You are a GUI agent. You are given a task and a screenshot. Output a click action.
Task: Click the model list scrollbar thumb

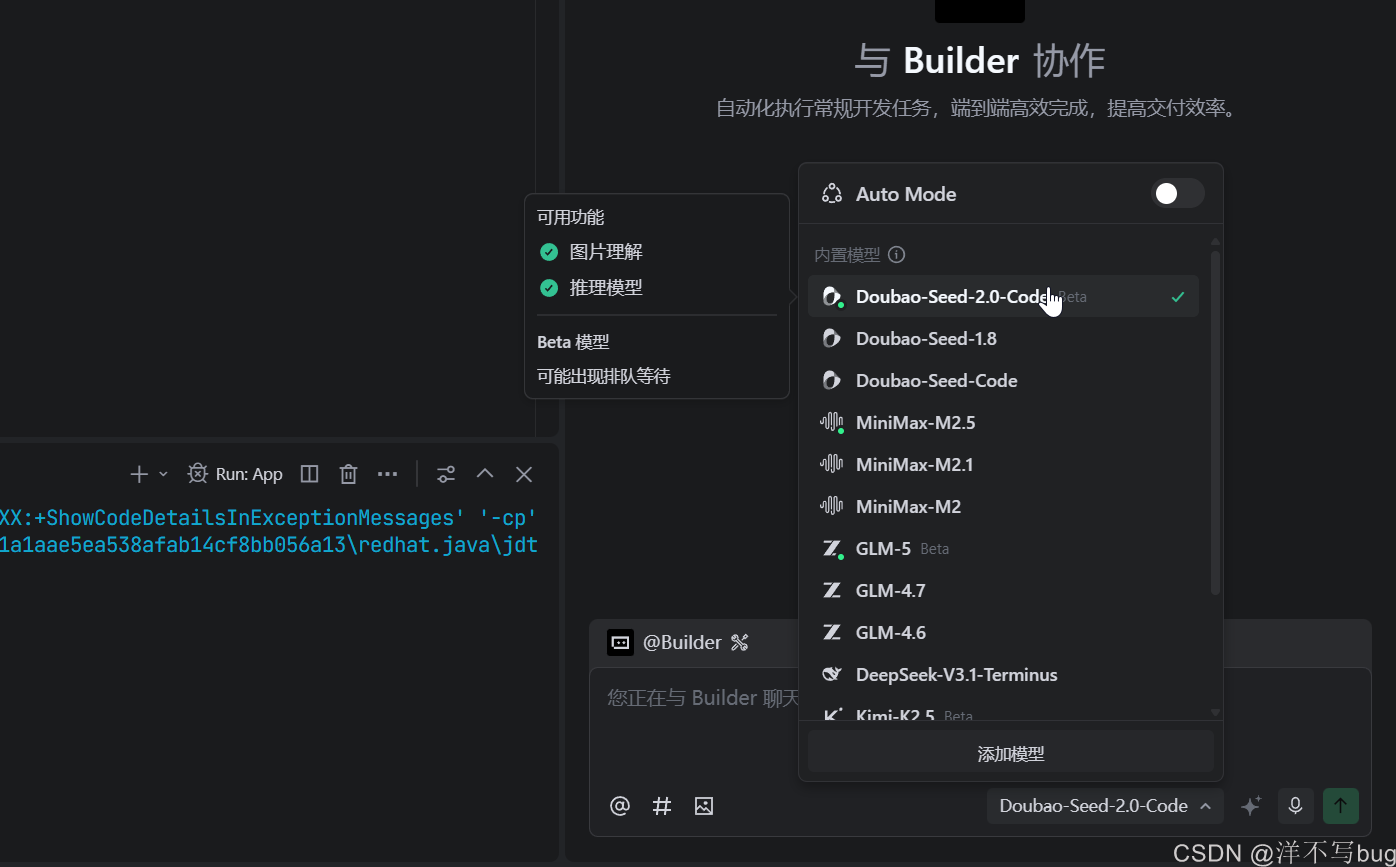[1215, 423]
